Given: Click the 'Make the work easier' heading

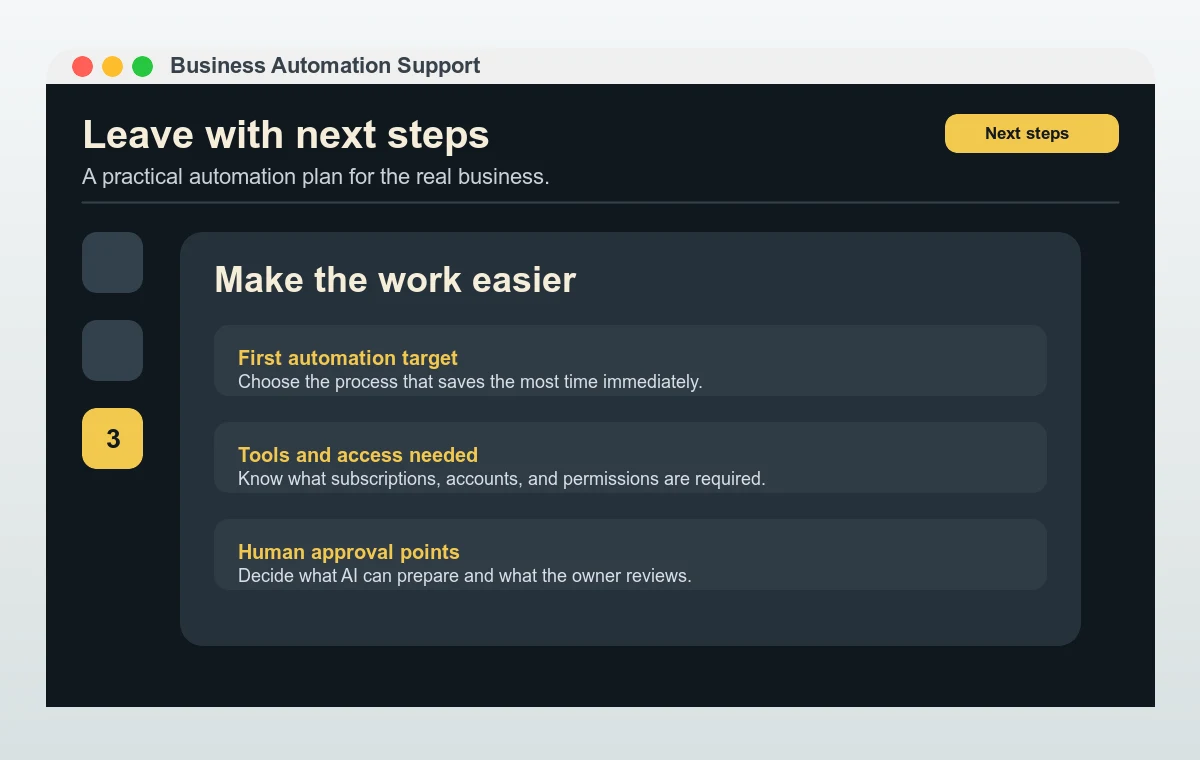Looking at the screenshot, I should coord(395,279).
